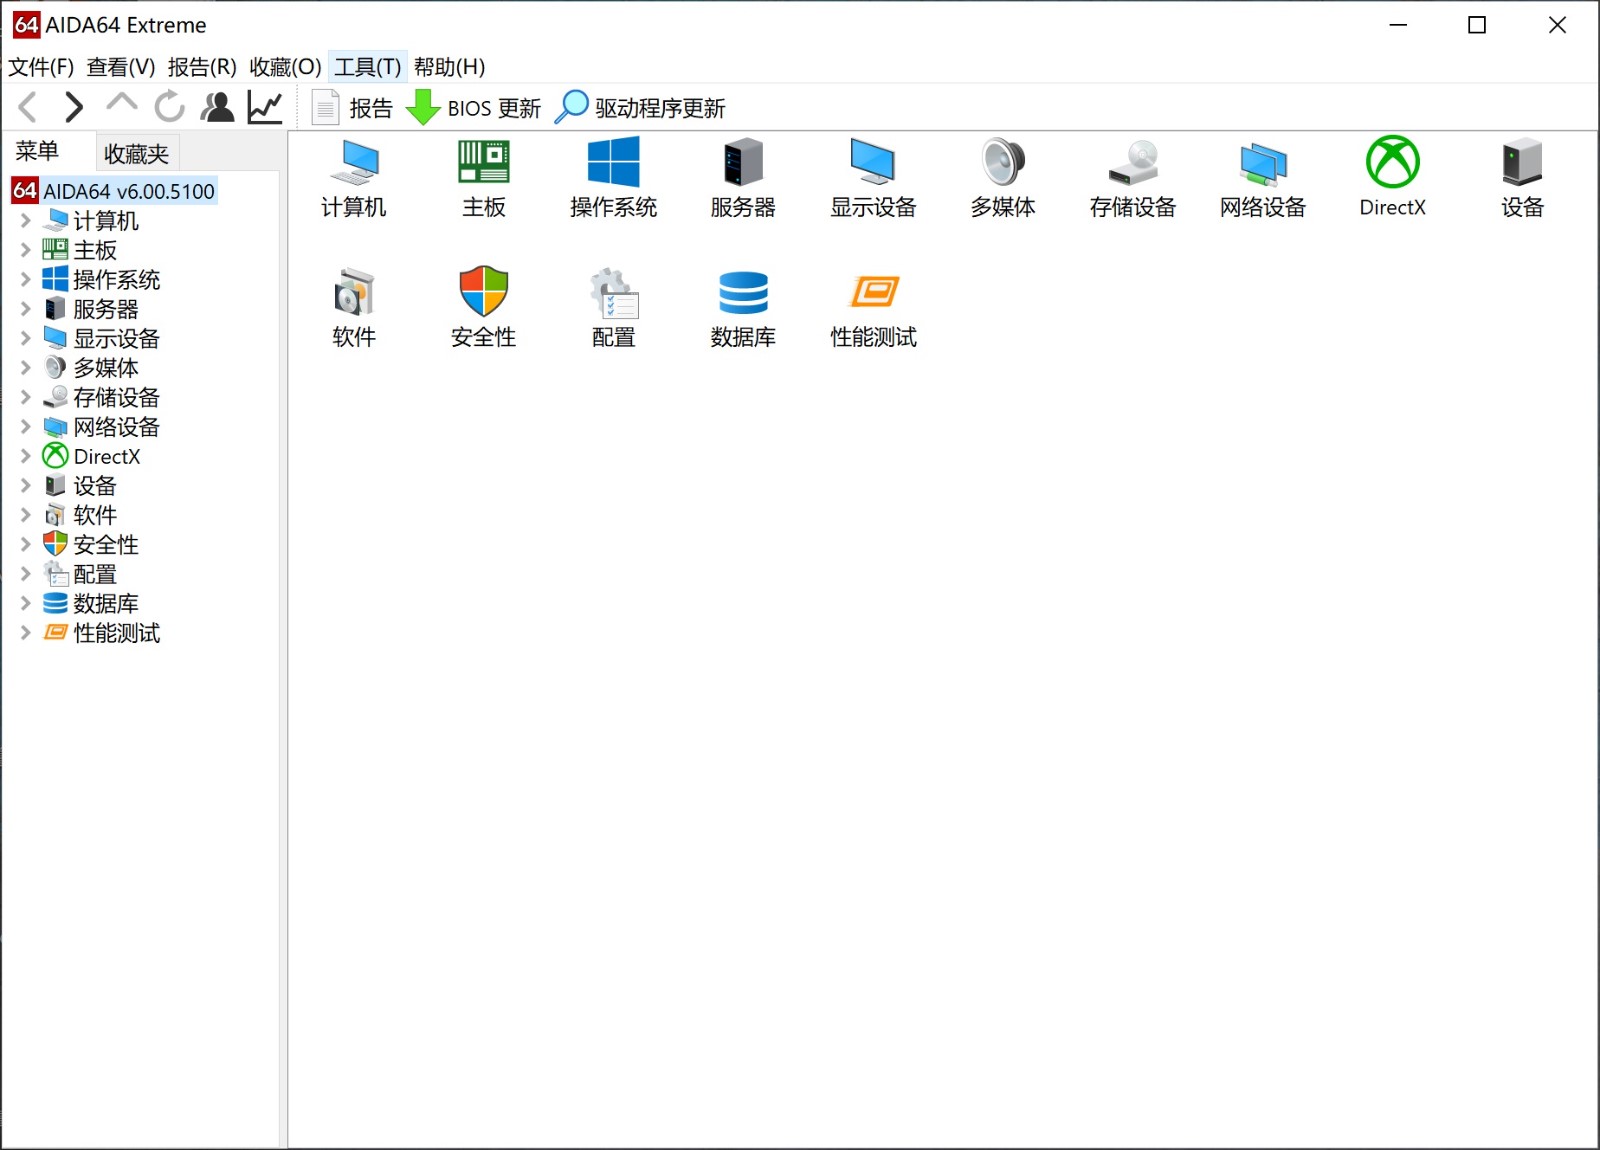Open the 文件(F) menu
The image size is (1600, 1150).
[41, 67]
